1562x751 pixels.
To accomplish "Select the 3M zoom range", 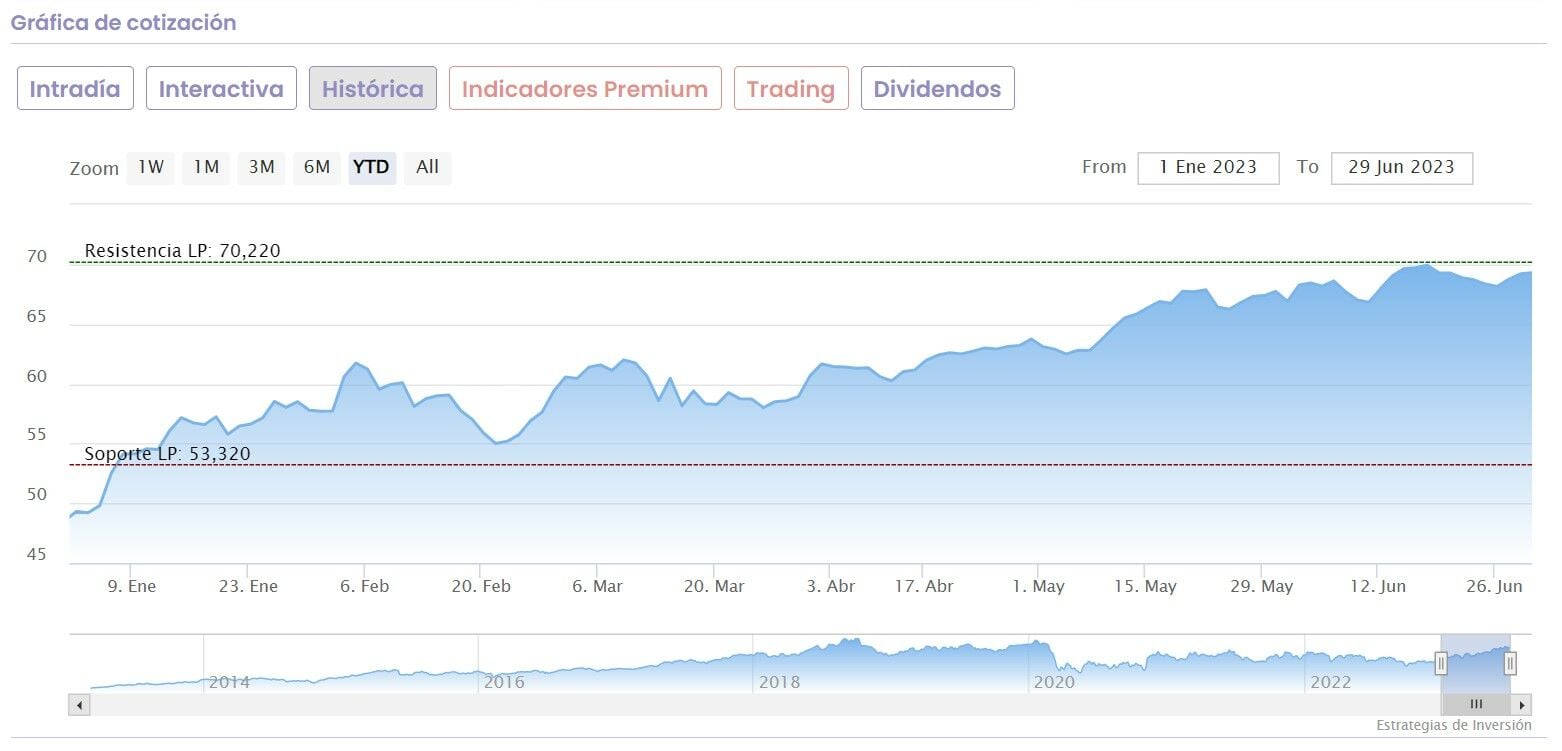I will coord(262,168).
